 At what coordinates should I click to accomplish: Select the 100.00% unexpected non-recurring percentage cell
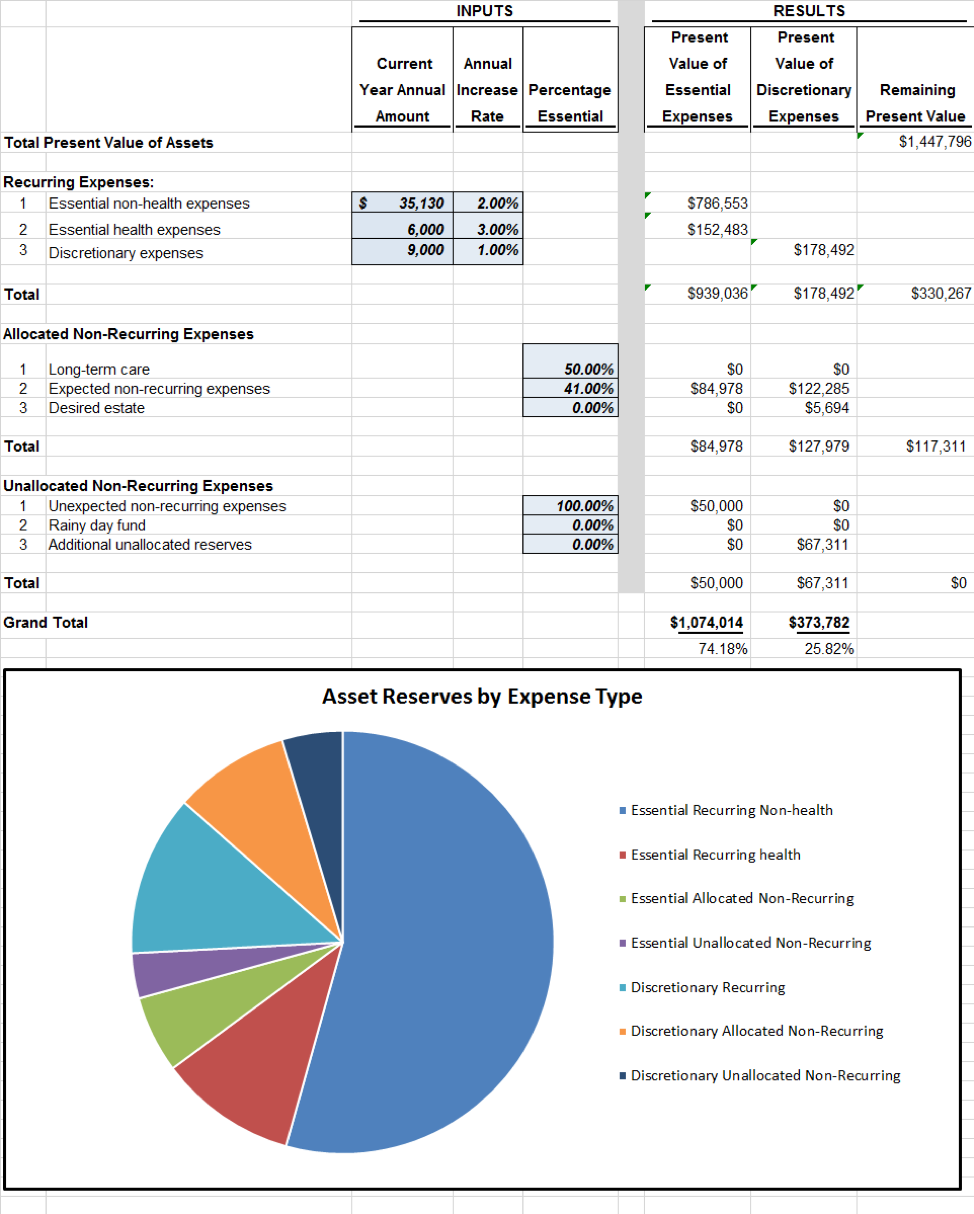[570, 506]
